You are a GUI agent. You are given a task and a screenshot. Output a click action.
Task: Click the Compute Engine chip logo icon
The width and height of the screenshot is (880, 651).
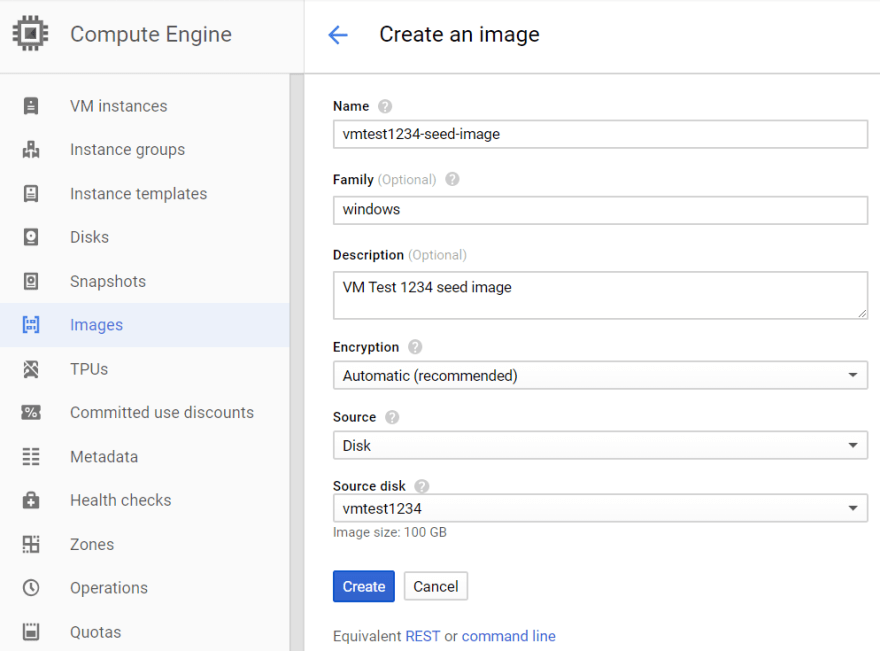(x=30, y=34)
